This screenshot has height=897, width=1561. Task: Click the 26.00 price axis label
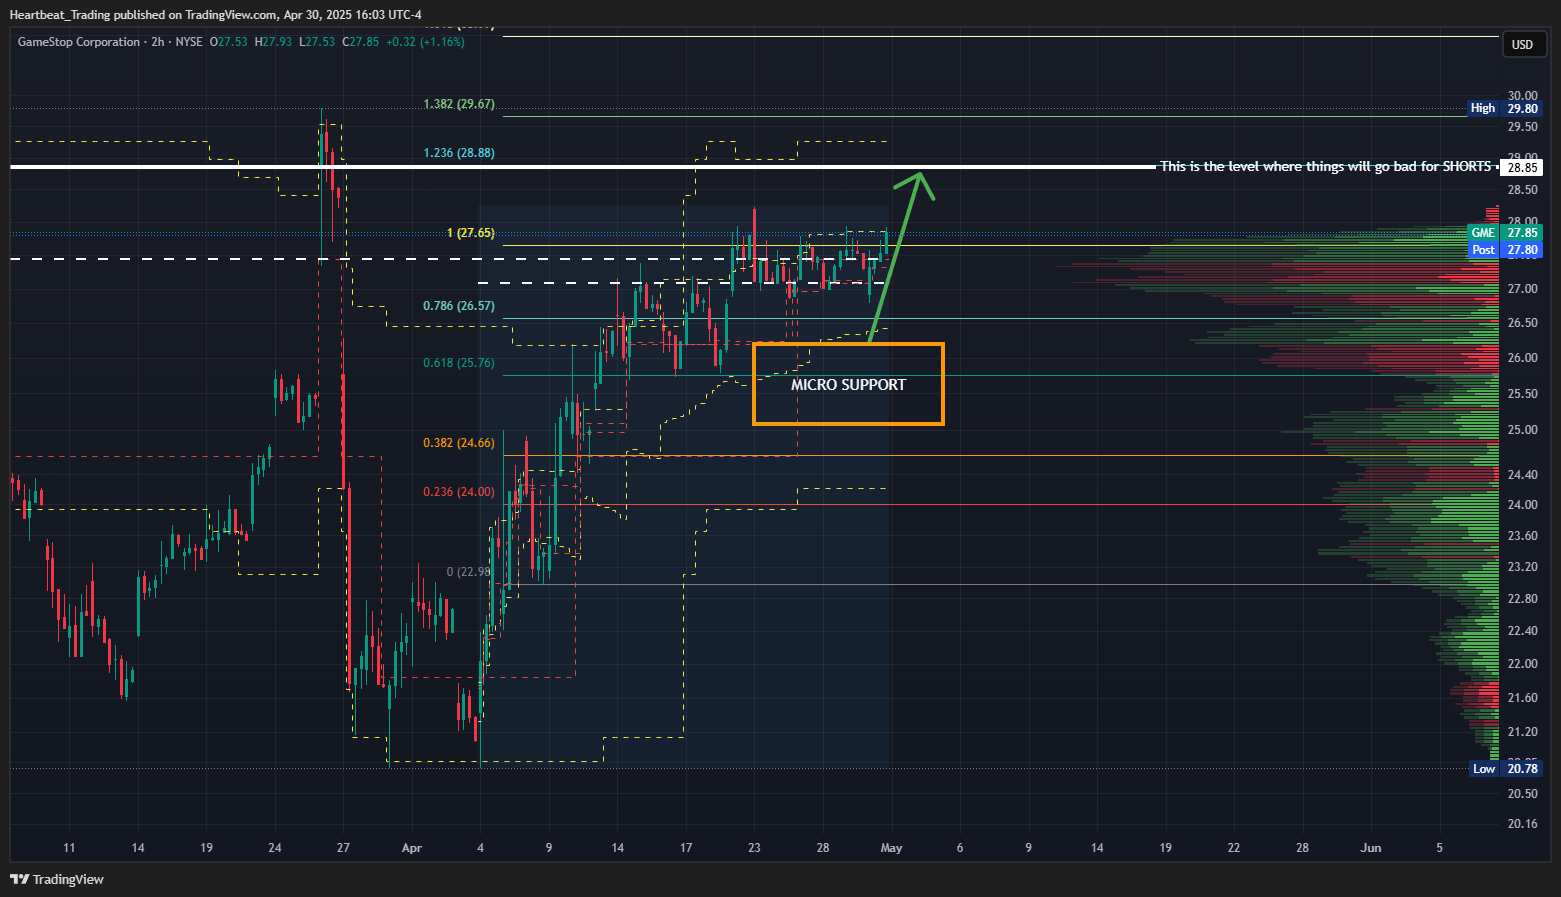coord(1523,358)
